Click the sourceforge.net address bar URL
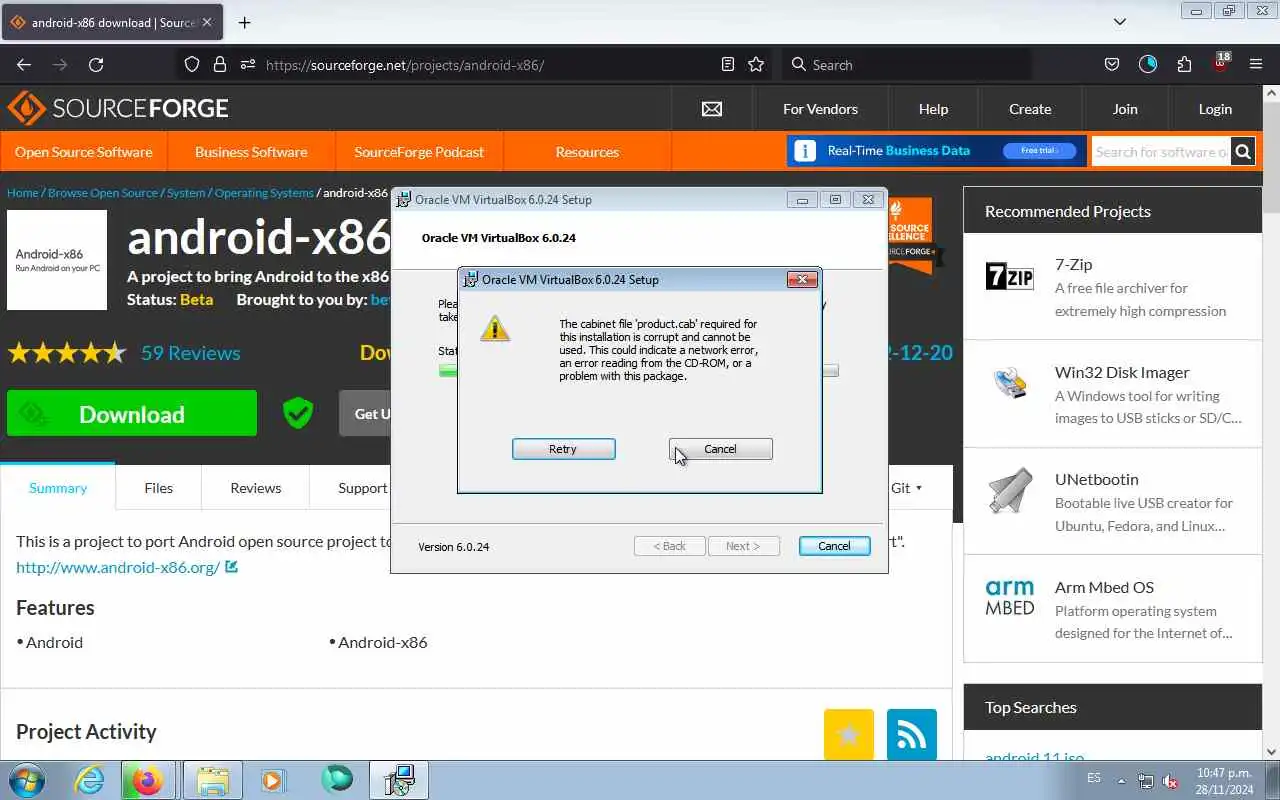The image size is (1280, 800). click(404, 64)
